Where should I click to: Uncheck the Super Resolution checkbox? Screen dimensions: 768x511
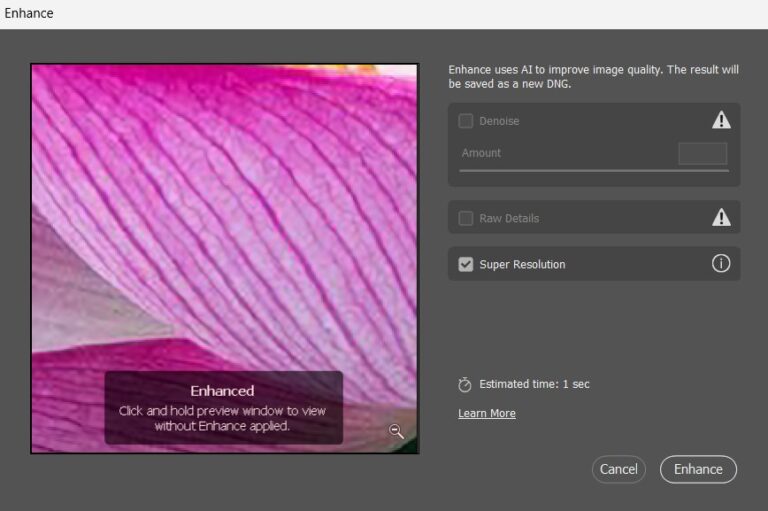click(465, 265)
